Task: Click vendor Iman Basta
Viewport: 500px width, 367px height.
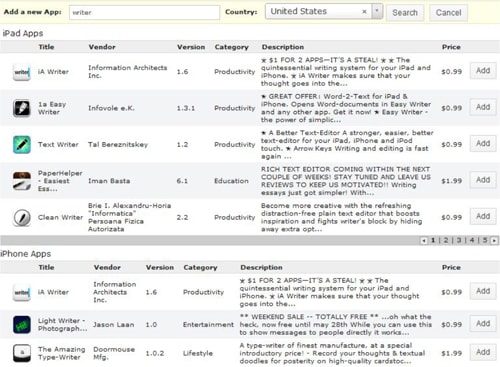Action: point(109,181)
